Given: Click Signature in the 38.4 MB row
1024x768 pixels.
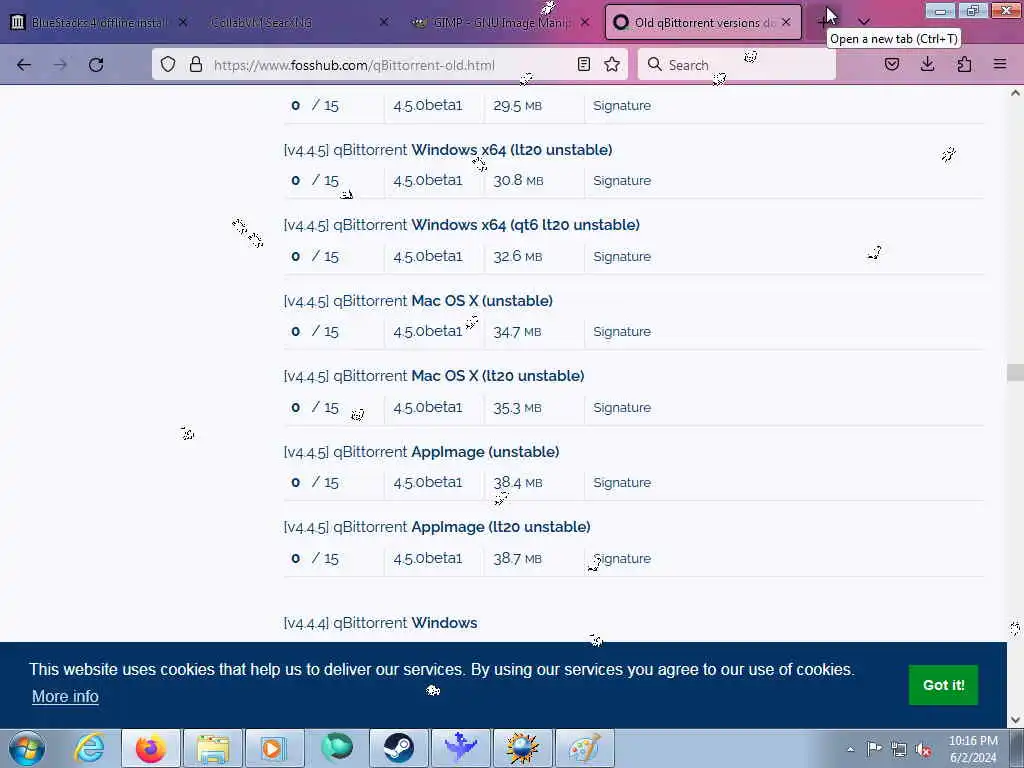Looking at the screenshot, I should [622, 482].
